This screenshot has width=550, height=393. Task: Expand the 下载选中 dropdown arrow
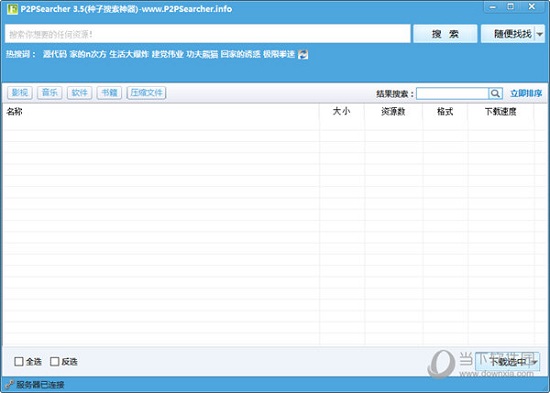tap(535, 362)
